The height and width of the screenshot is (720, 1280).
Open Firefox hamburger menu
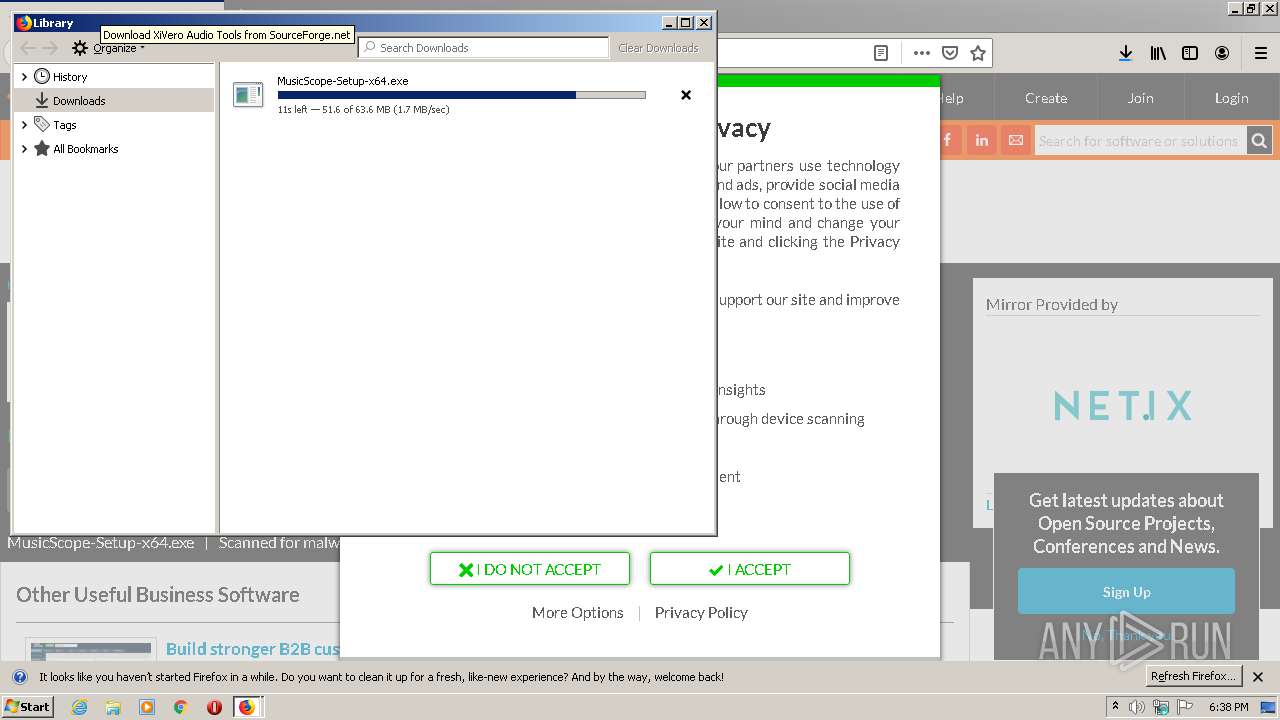[1260, 53]
